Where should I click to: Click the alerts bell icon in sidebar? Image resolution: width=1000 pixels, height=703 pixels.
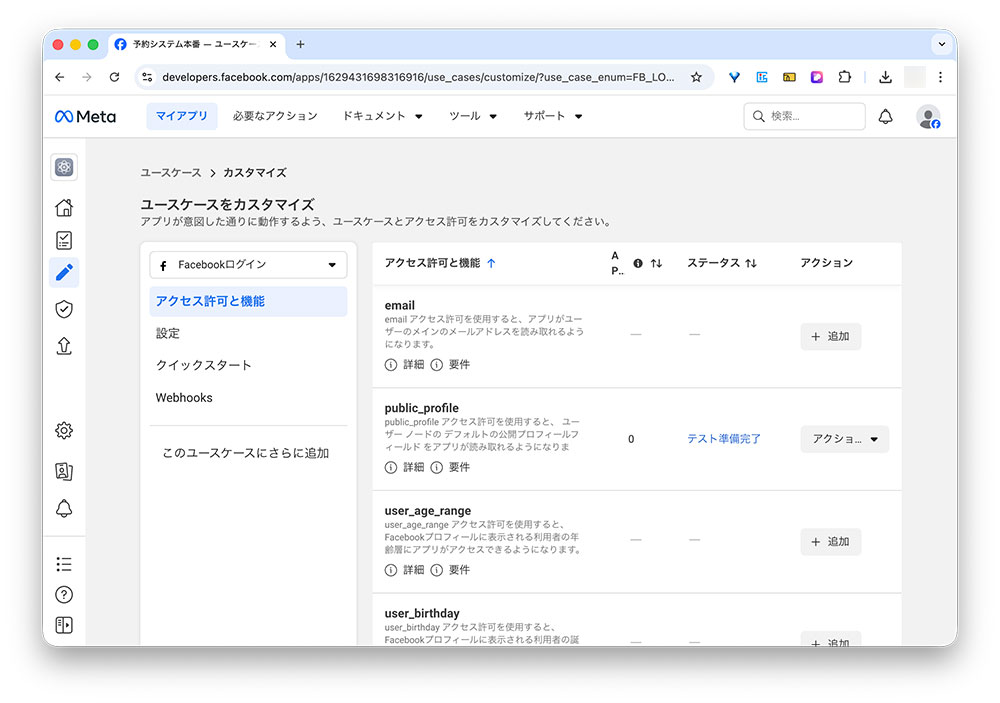tap(64, 509)
